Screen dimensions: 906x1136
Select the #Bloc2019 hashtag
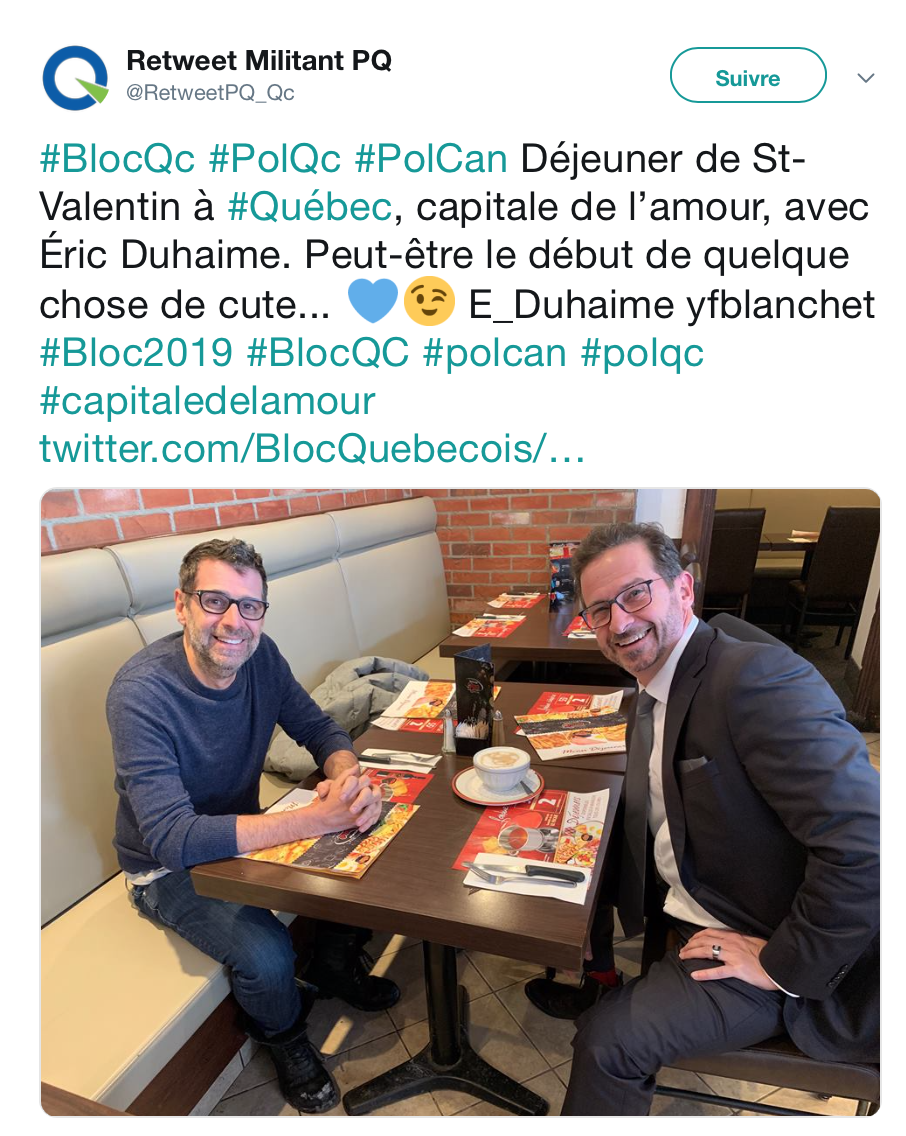136,353
